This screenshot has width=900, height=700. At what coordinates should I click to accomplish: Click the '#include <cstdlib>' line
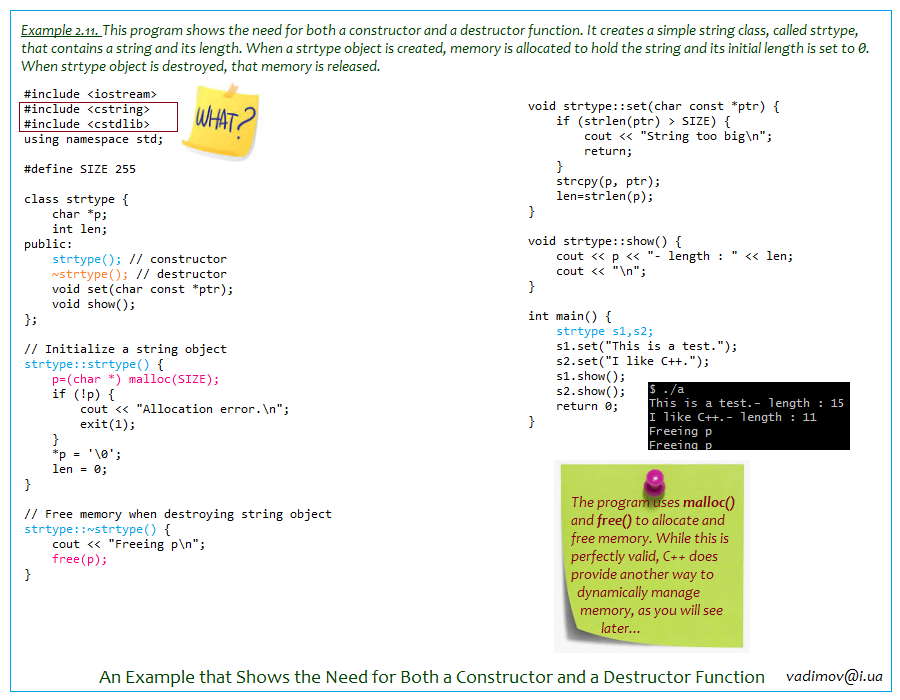pyautogui.click(x=87, y=124)
